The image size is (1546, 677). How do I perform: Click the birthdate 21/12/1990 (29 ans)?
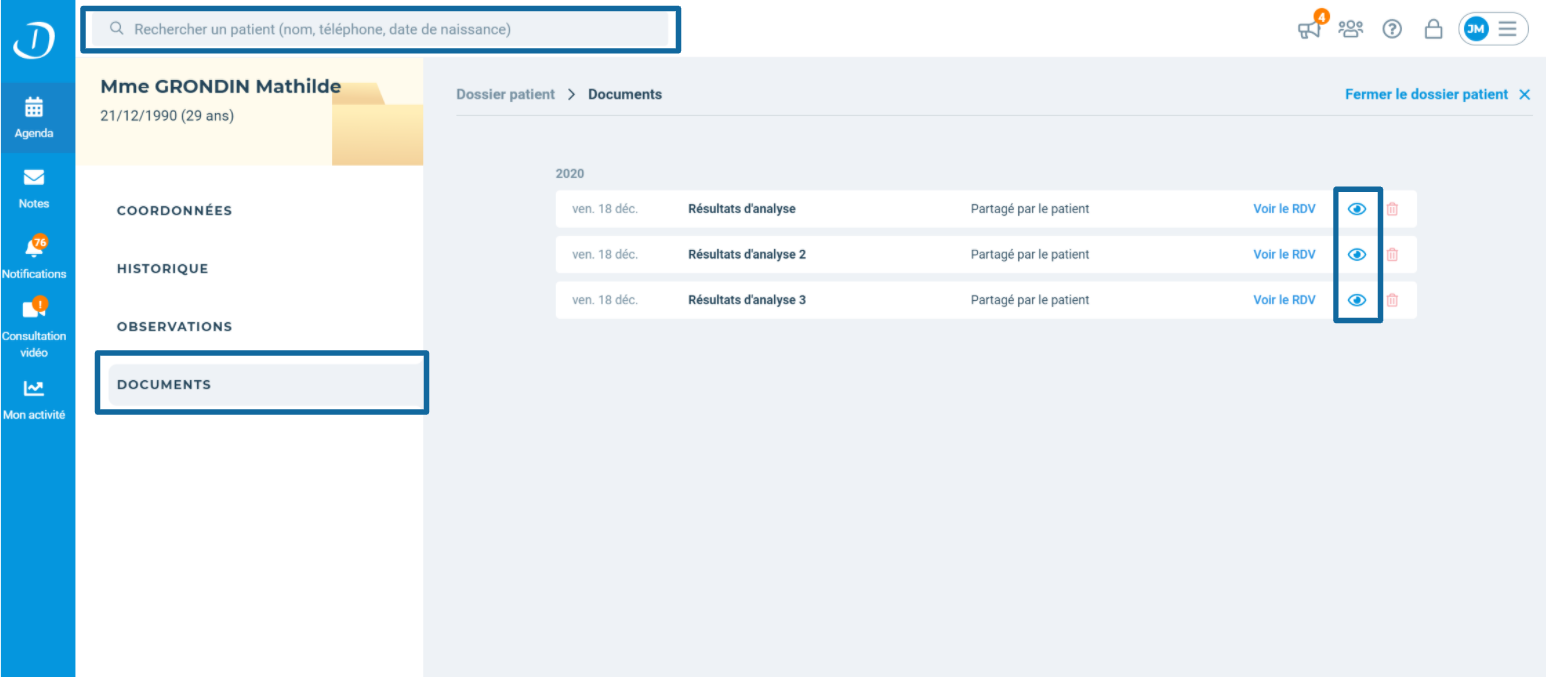pyautogui.click(x=167, y=116)
